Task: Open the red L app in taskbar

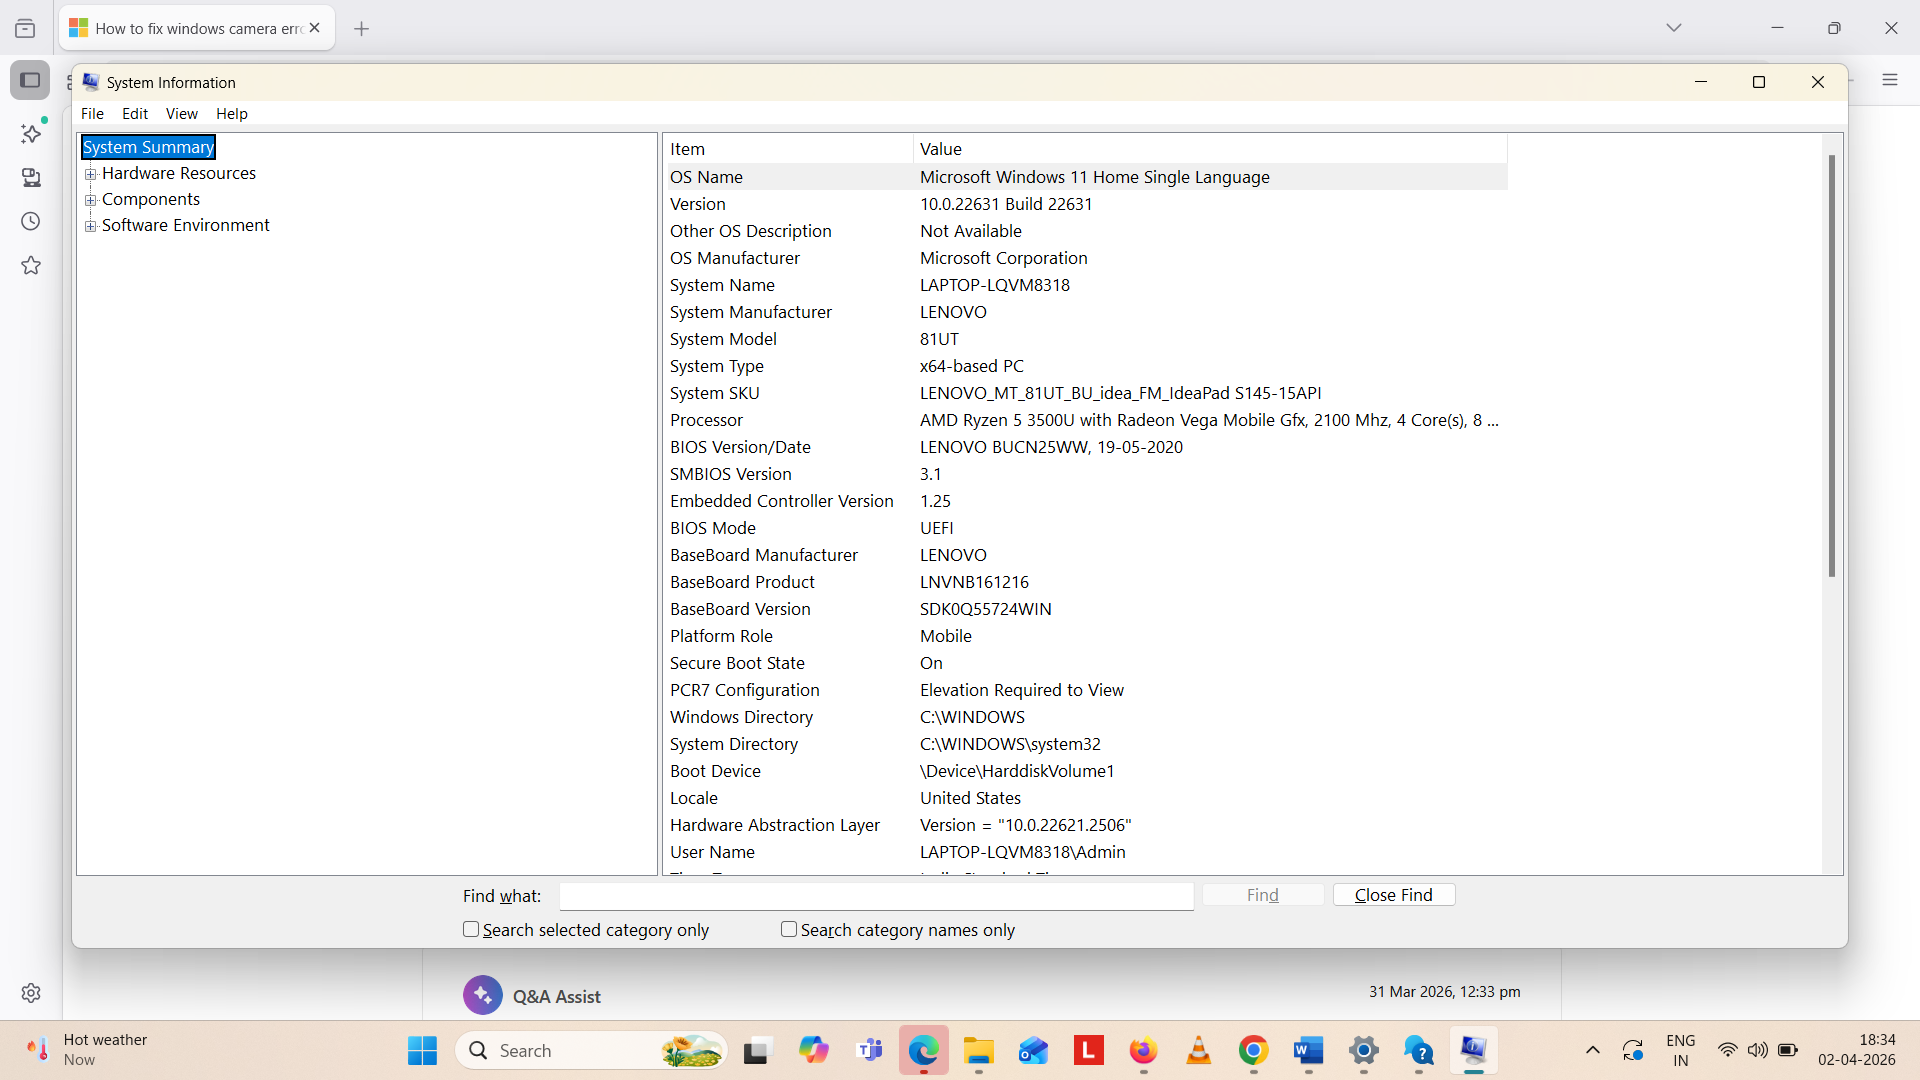Action: tap(1088, 1050)
